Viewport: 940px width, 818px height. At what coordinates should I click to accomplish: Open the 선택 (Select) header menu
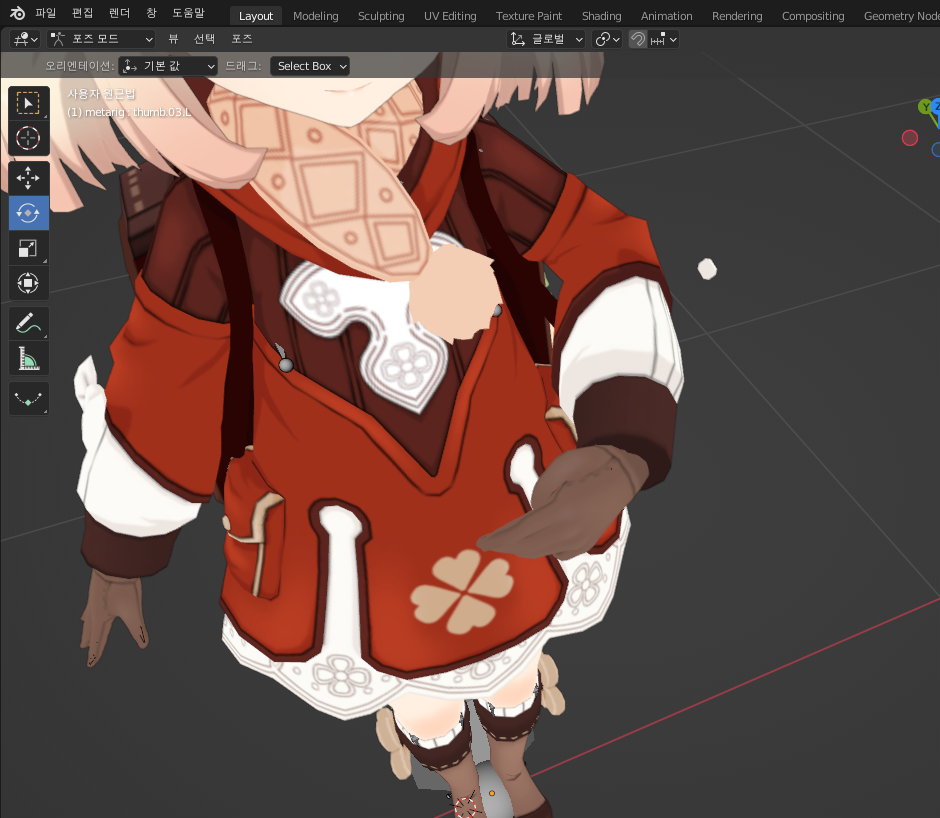coord(204,39)
